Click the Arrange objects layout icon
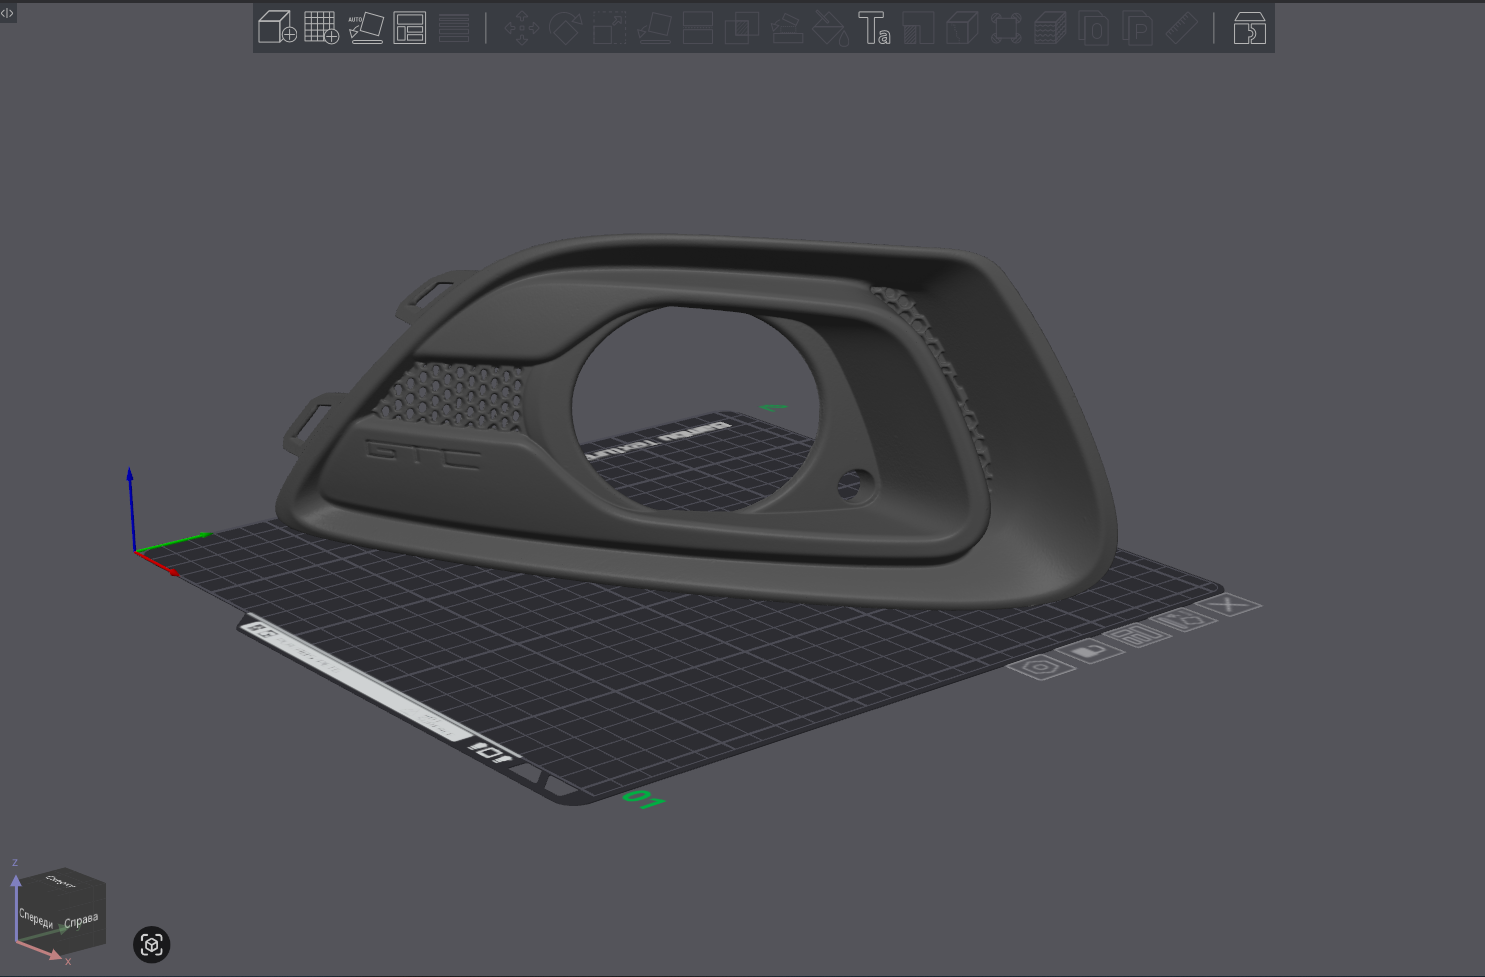The height and width of the screenshot is (977, 1485). pyautogui.click(x=410, y=27)
